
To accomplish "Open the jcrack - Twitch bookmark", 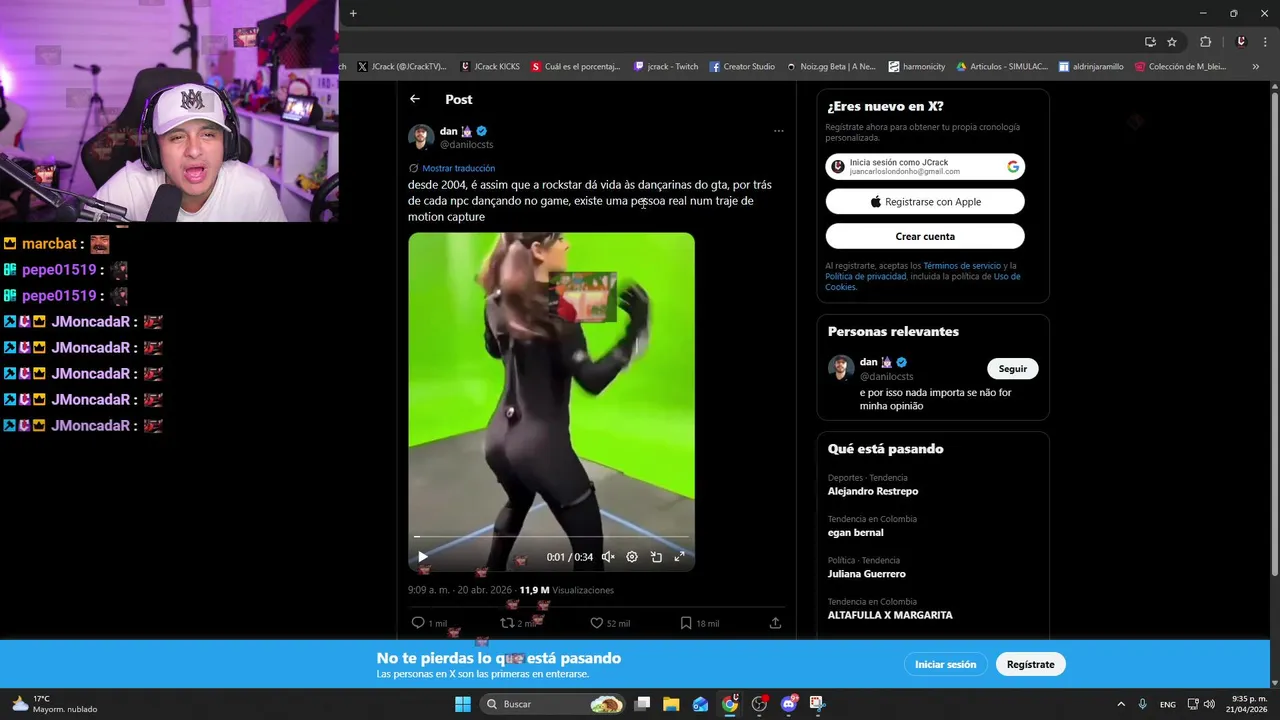I will point(666,67).
